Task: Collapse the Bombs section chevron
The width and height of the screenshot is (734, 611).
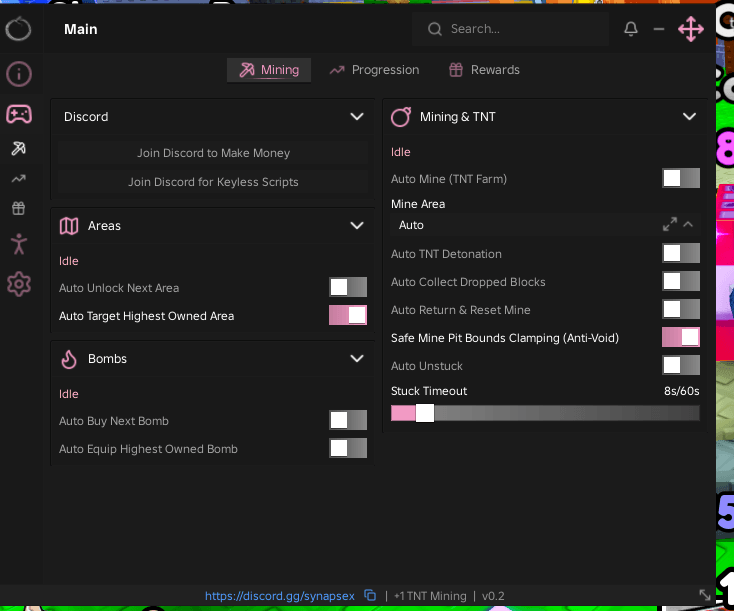Action: point(357,359)
